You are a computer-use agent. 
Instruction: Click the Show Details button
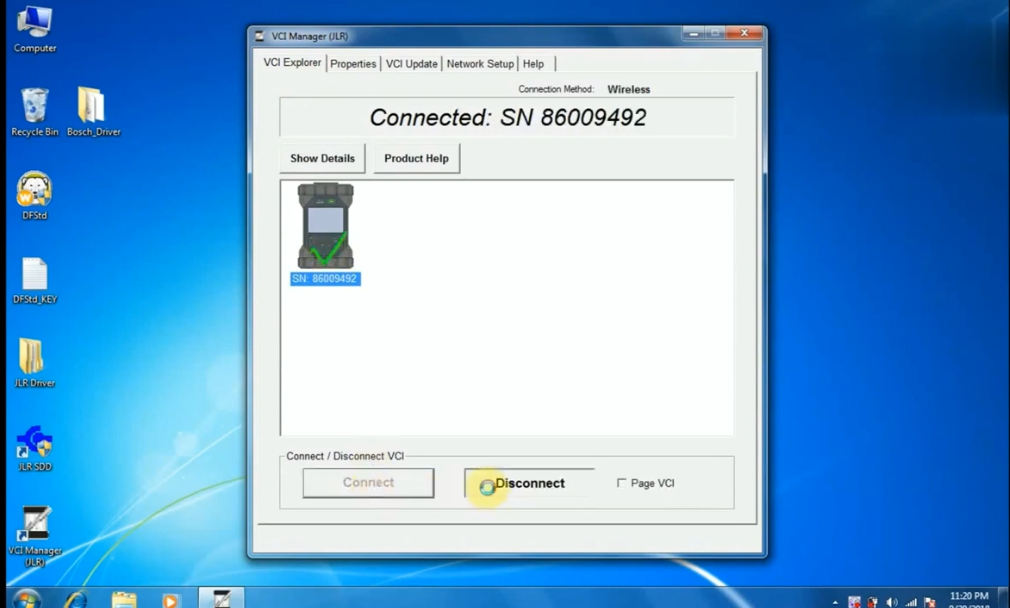pos(322,158)
